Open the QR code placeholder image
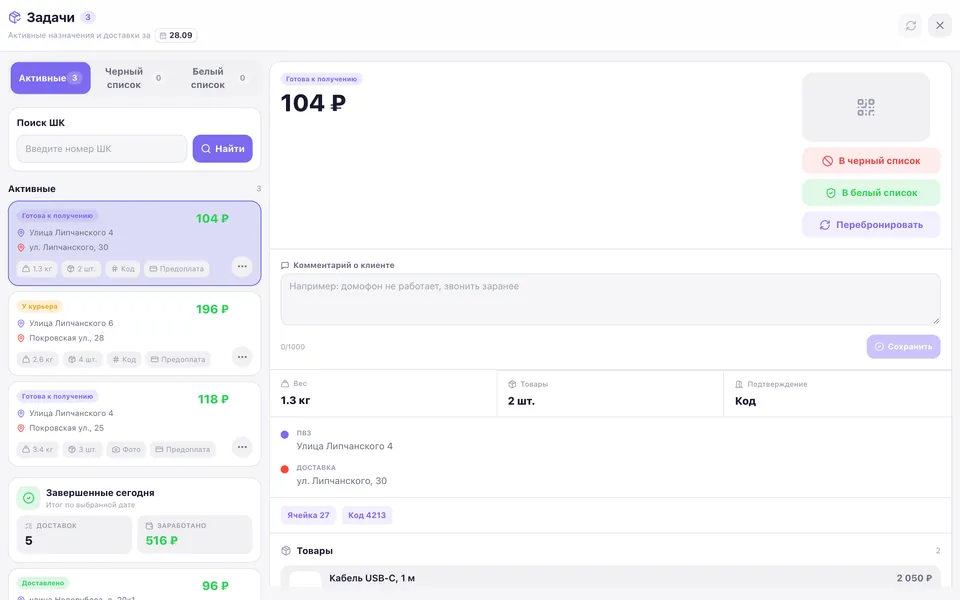Image resolution: width=960 pixels, height=600 pixels. click(866, 107)
